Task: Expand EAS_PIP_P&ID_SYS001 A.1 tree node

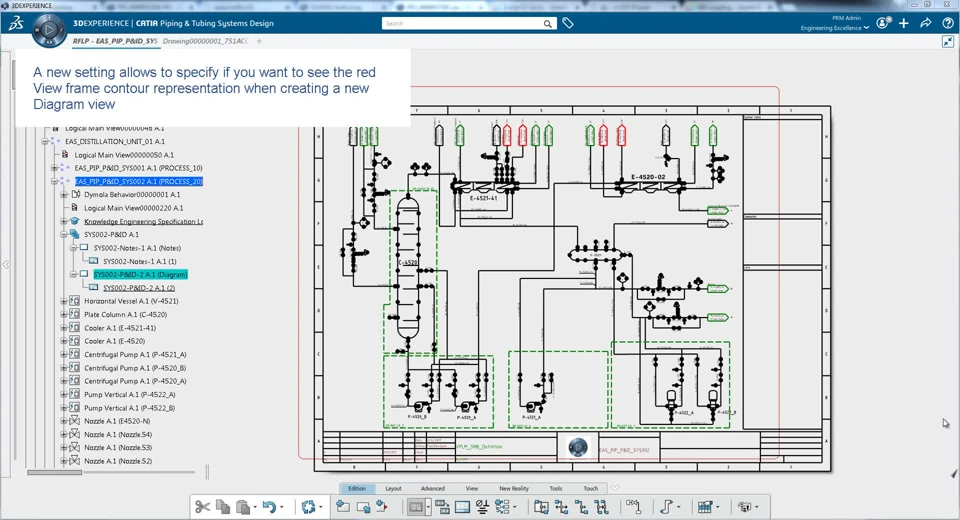Action: pyautogui.click(x=54, y=168)
